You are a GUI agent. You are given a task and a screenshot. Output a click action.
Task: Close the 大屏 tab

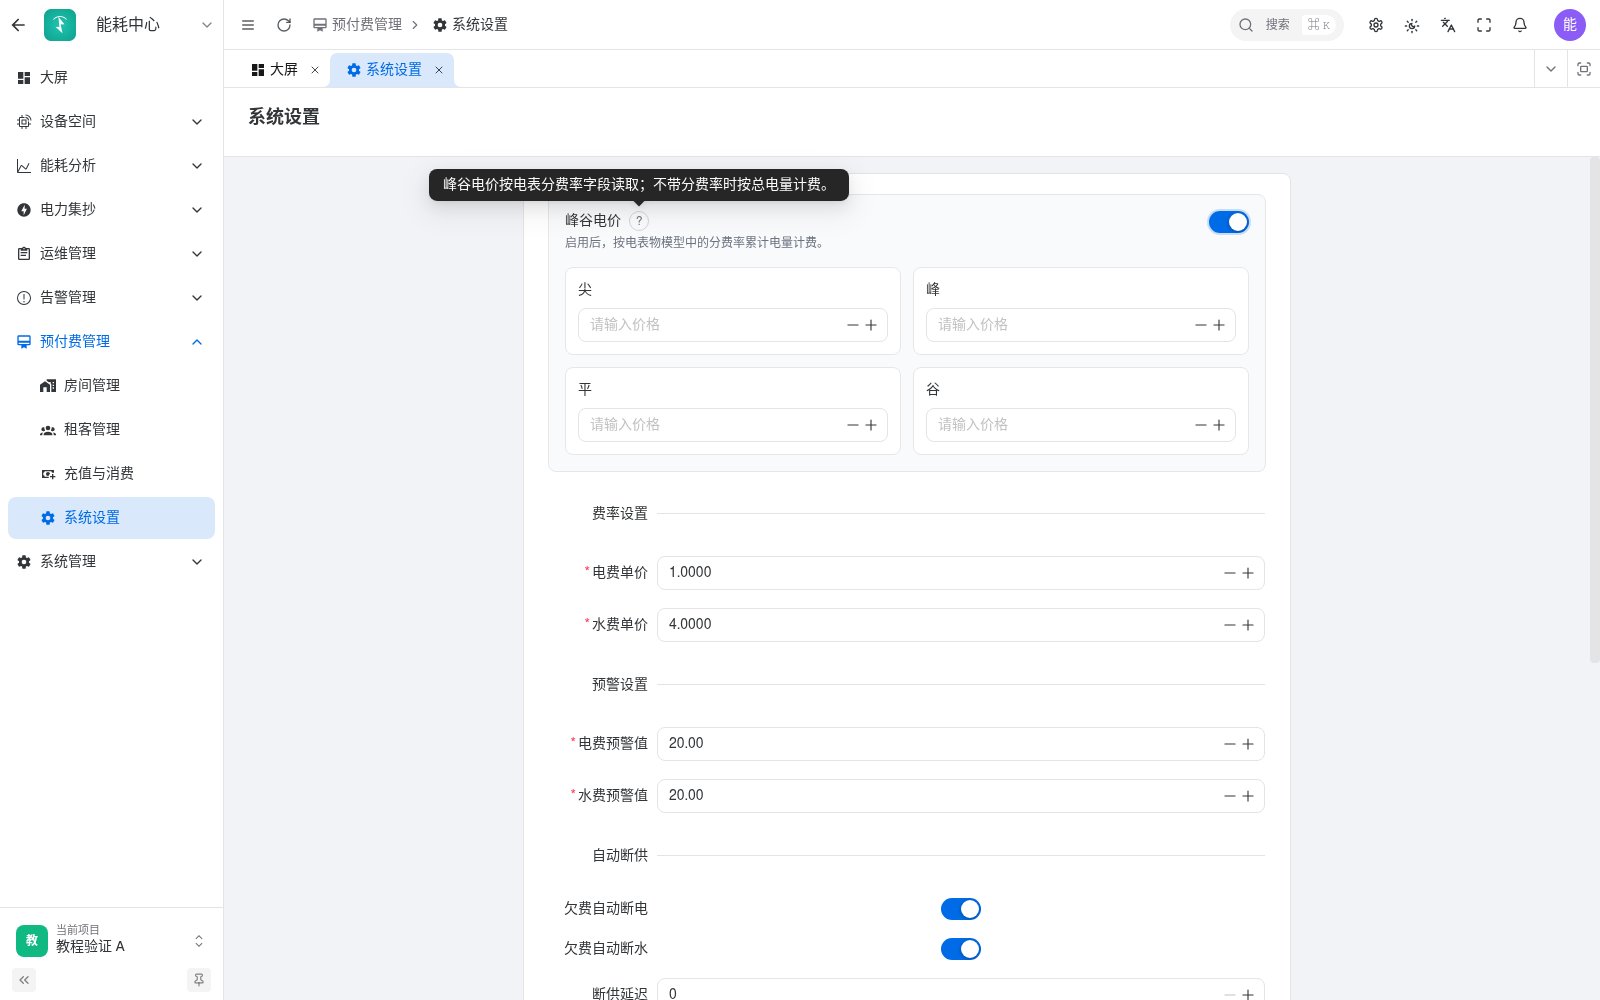point(315,70)
